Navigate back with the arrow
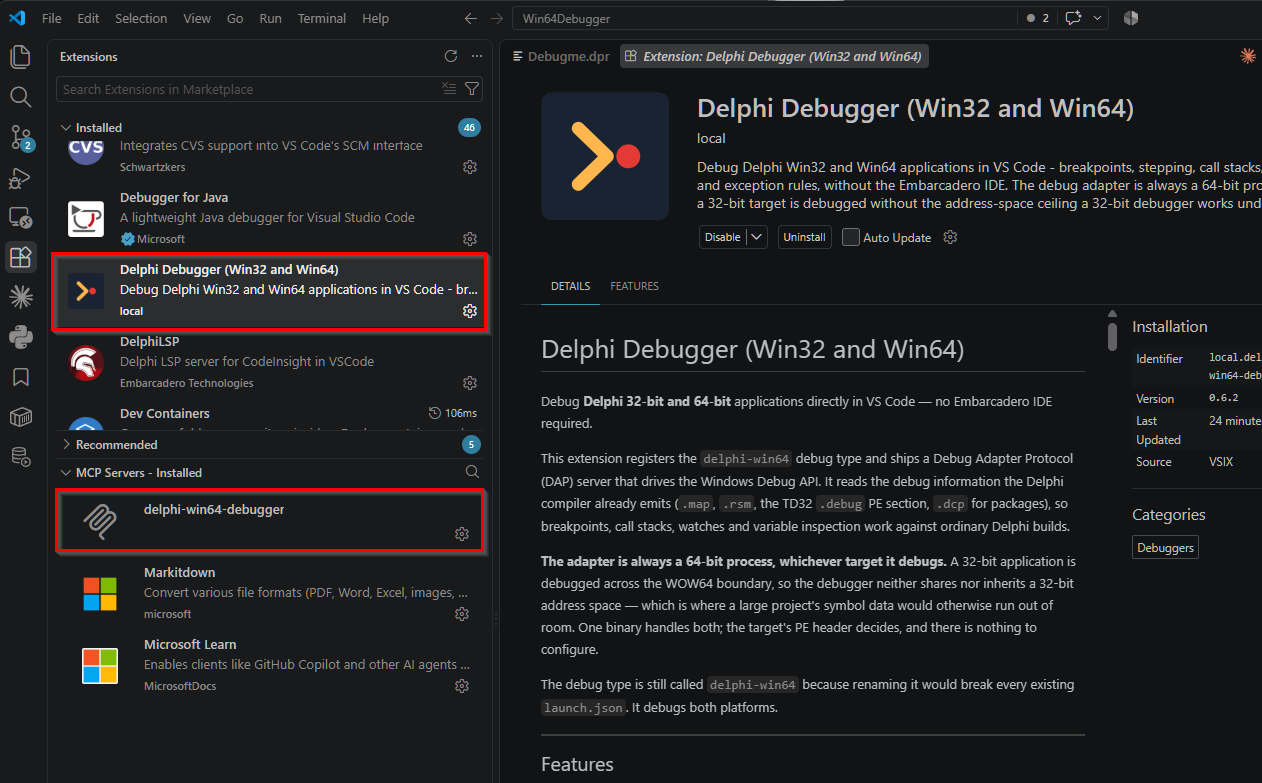 [471, 18]
